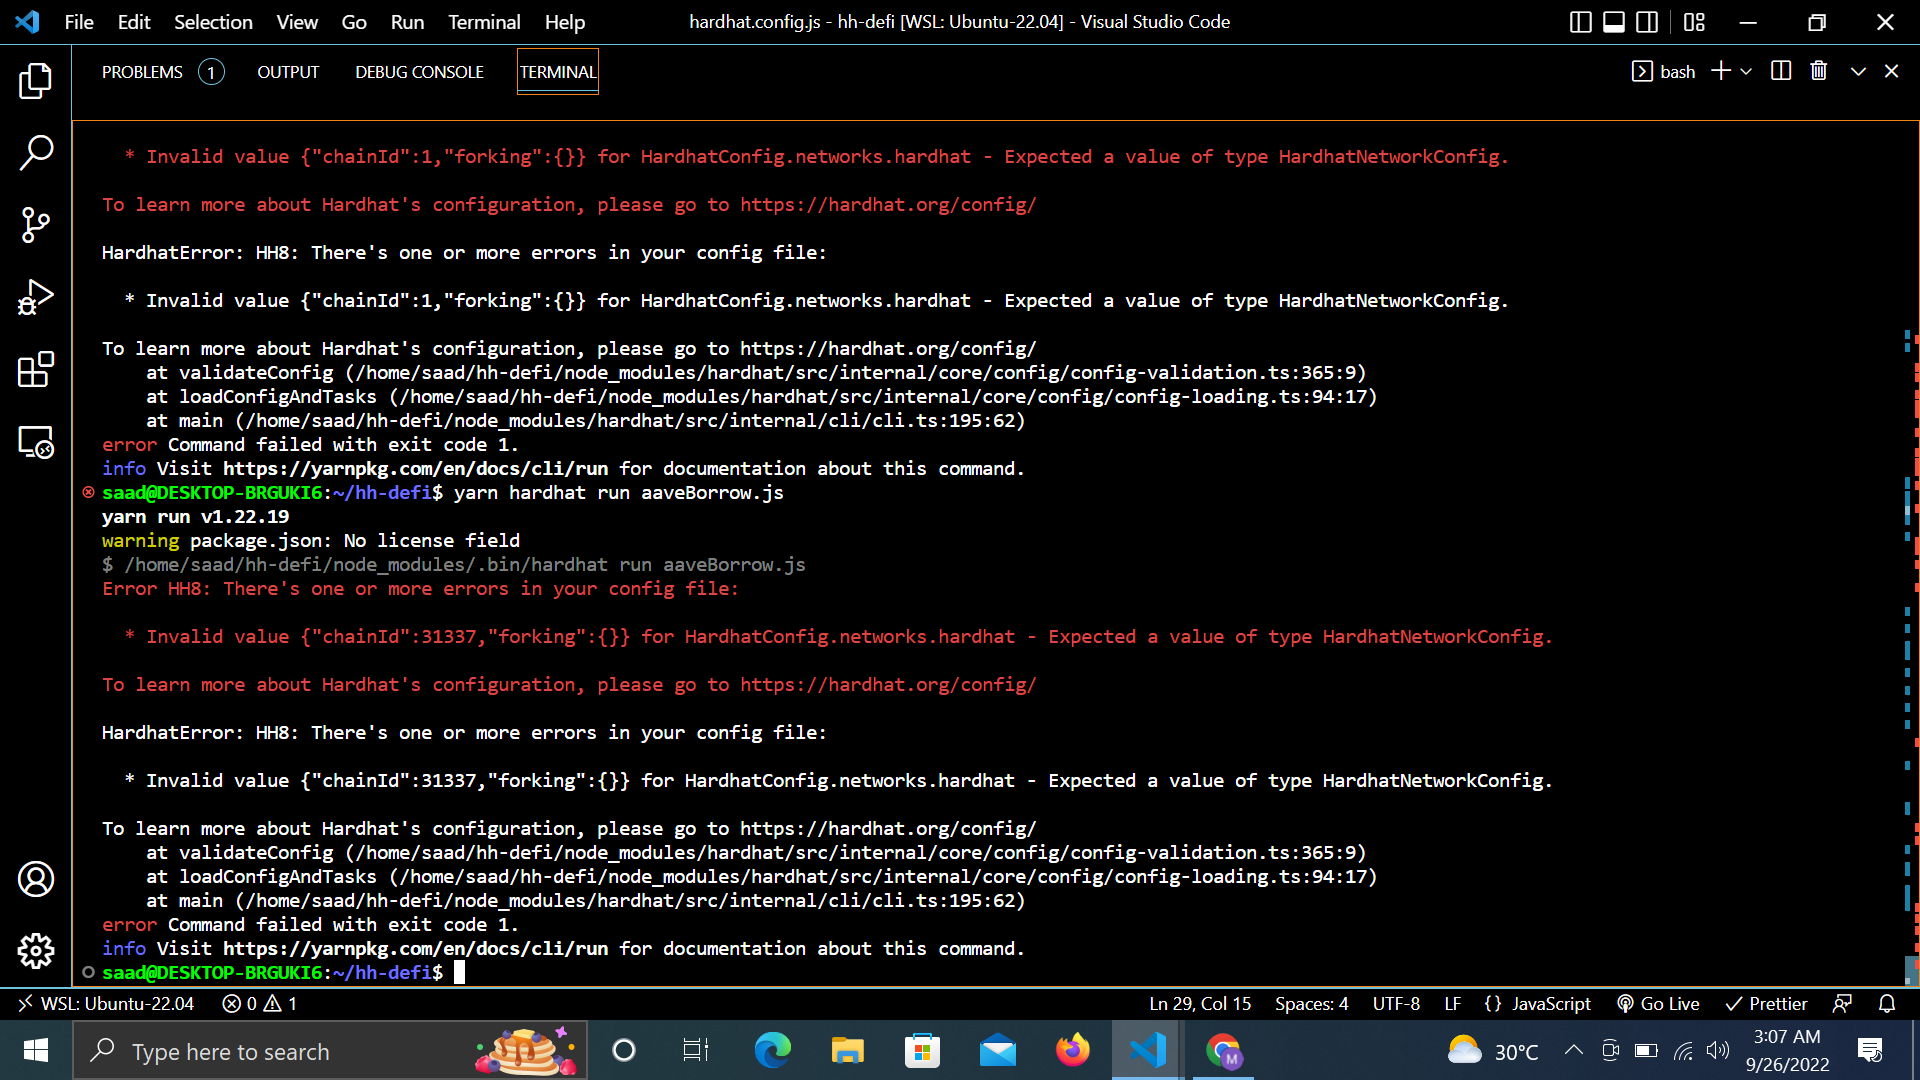
Task: Click UTF-8 encoding in status bar
Action: pos(1396,1003)
